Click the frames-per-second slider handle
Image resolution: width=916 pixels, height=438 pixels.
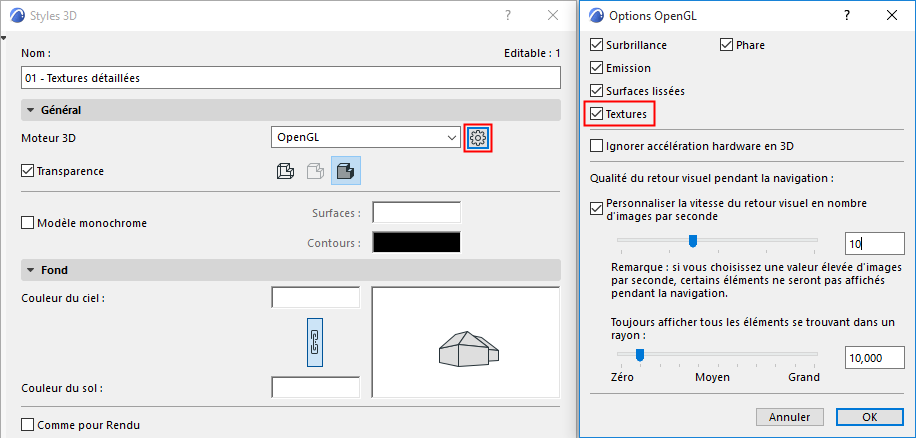tap(692, 240)
